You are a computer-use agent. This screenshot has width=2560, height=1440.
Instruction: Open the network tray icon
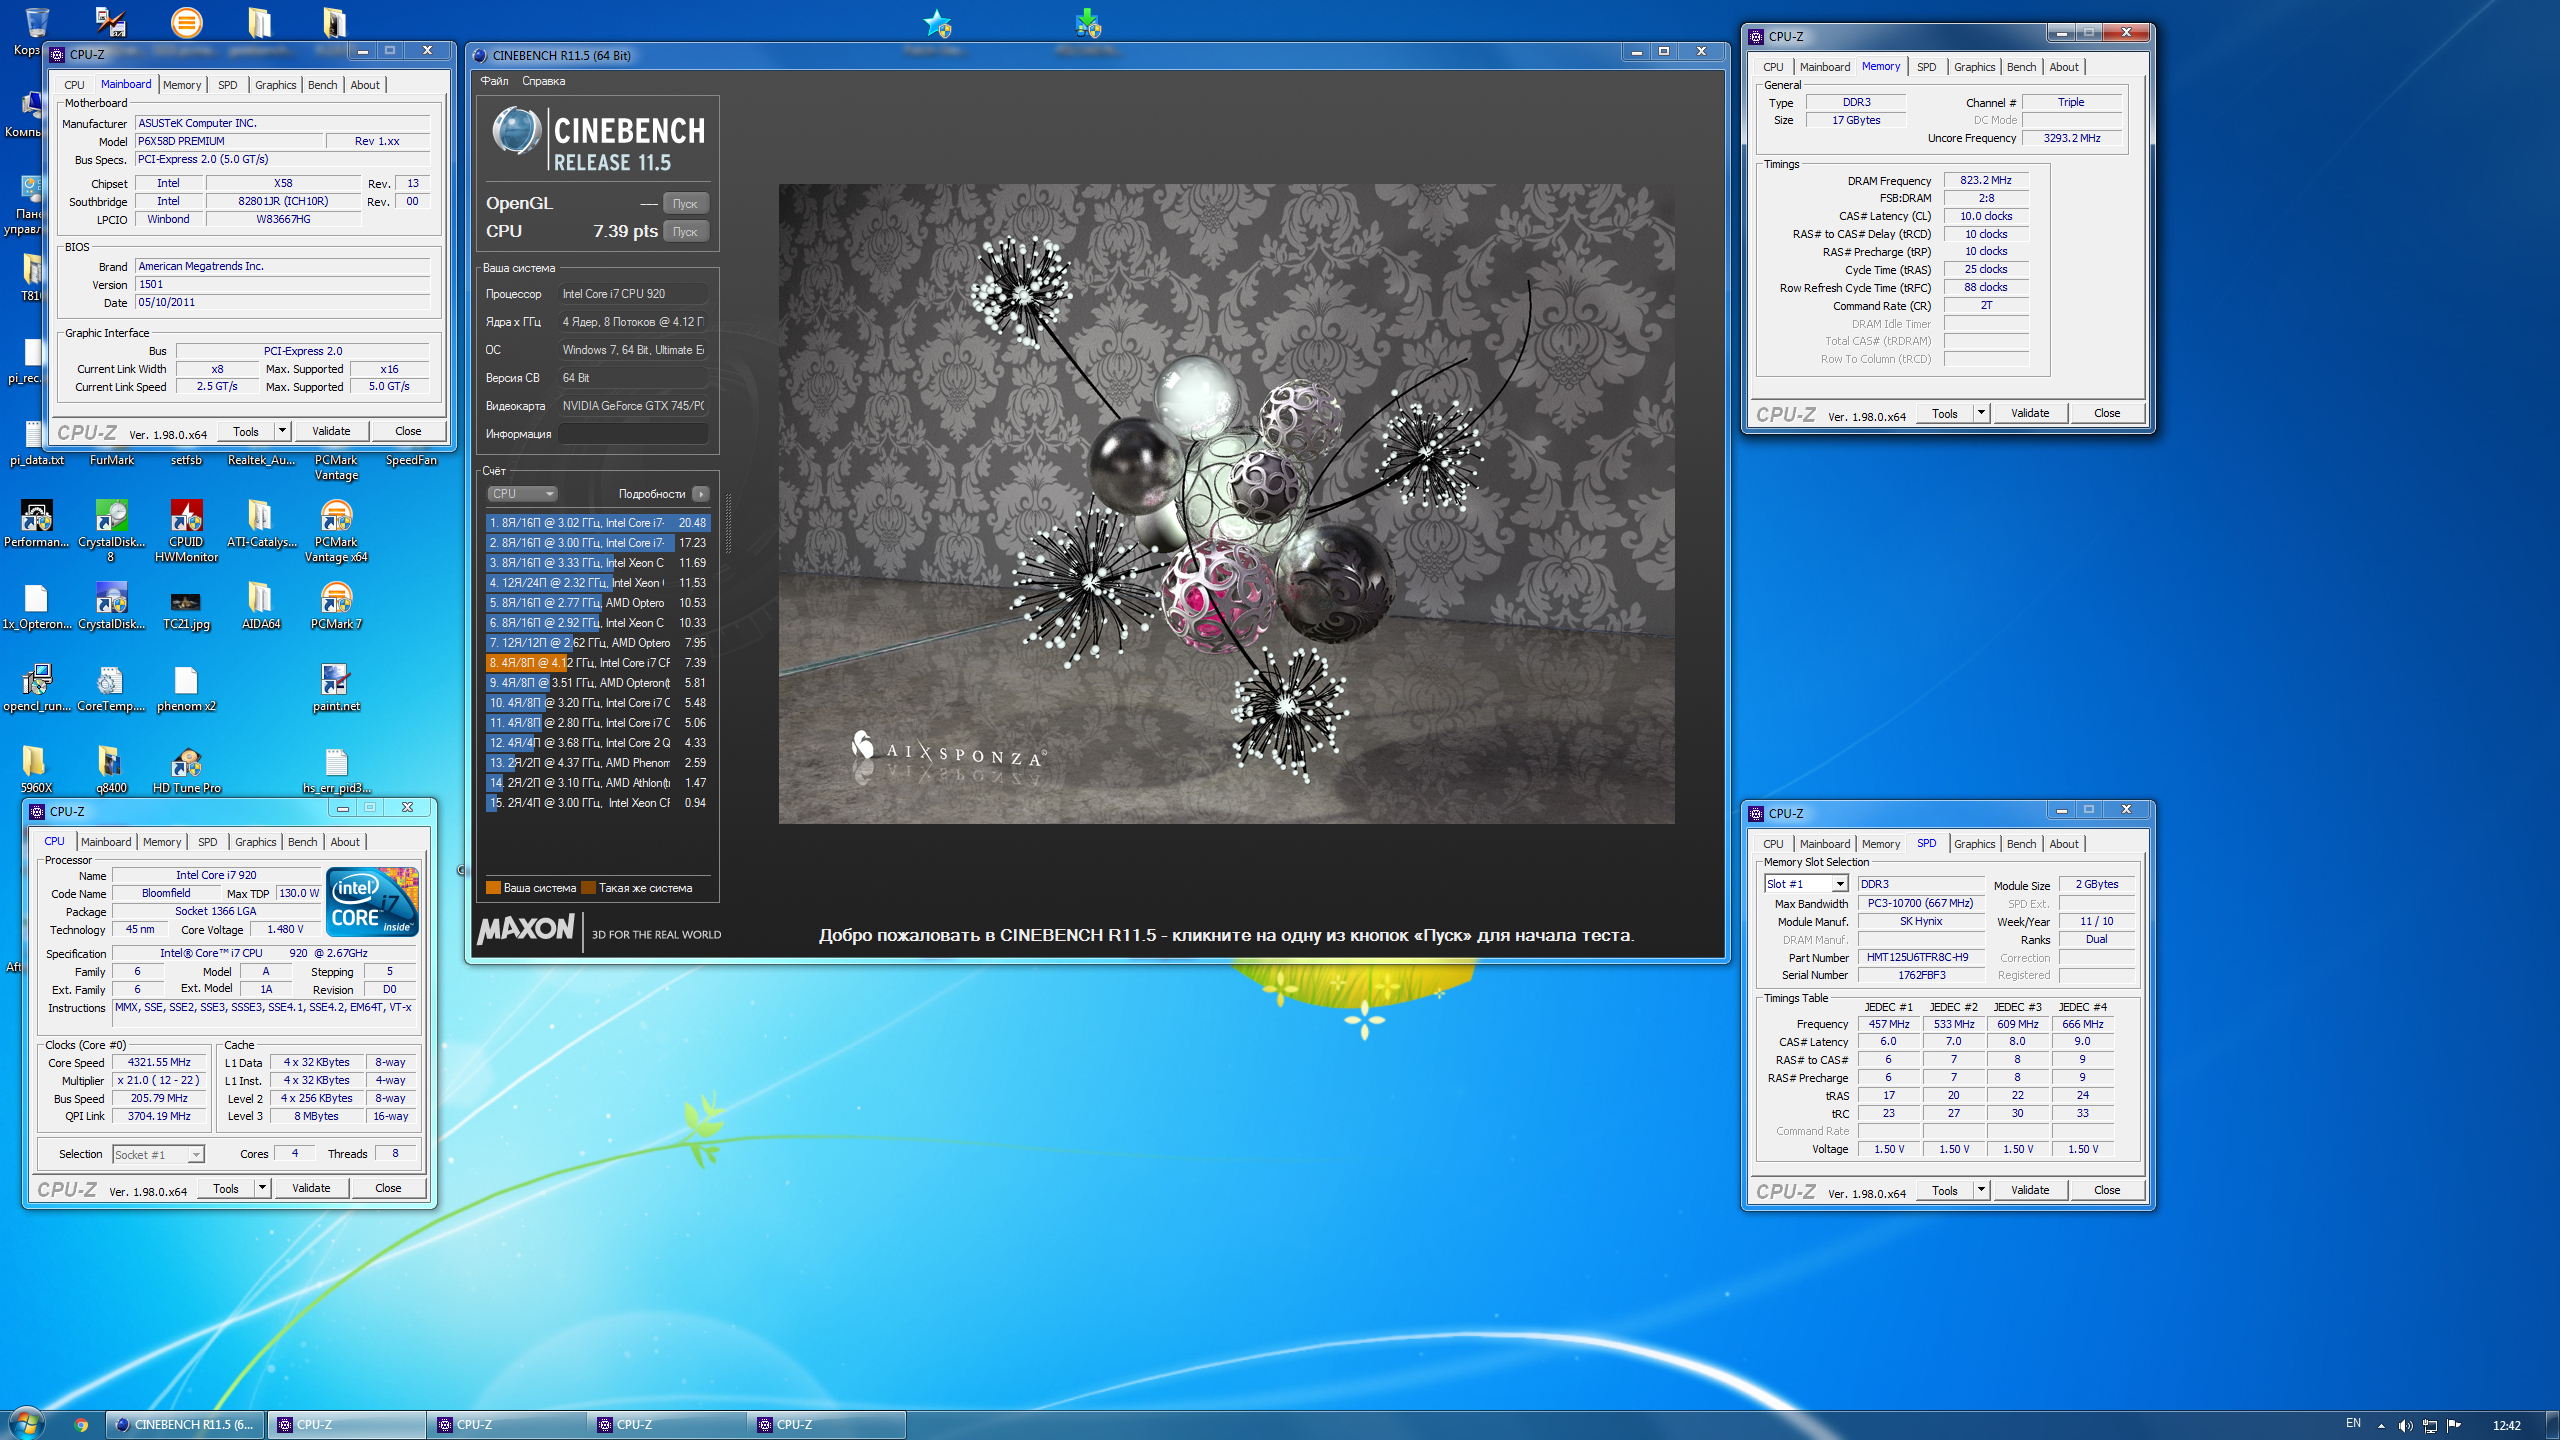2429,1426
